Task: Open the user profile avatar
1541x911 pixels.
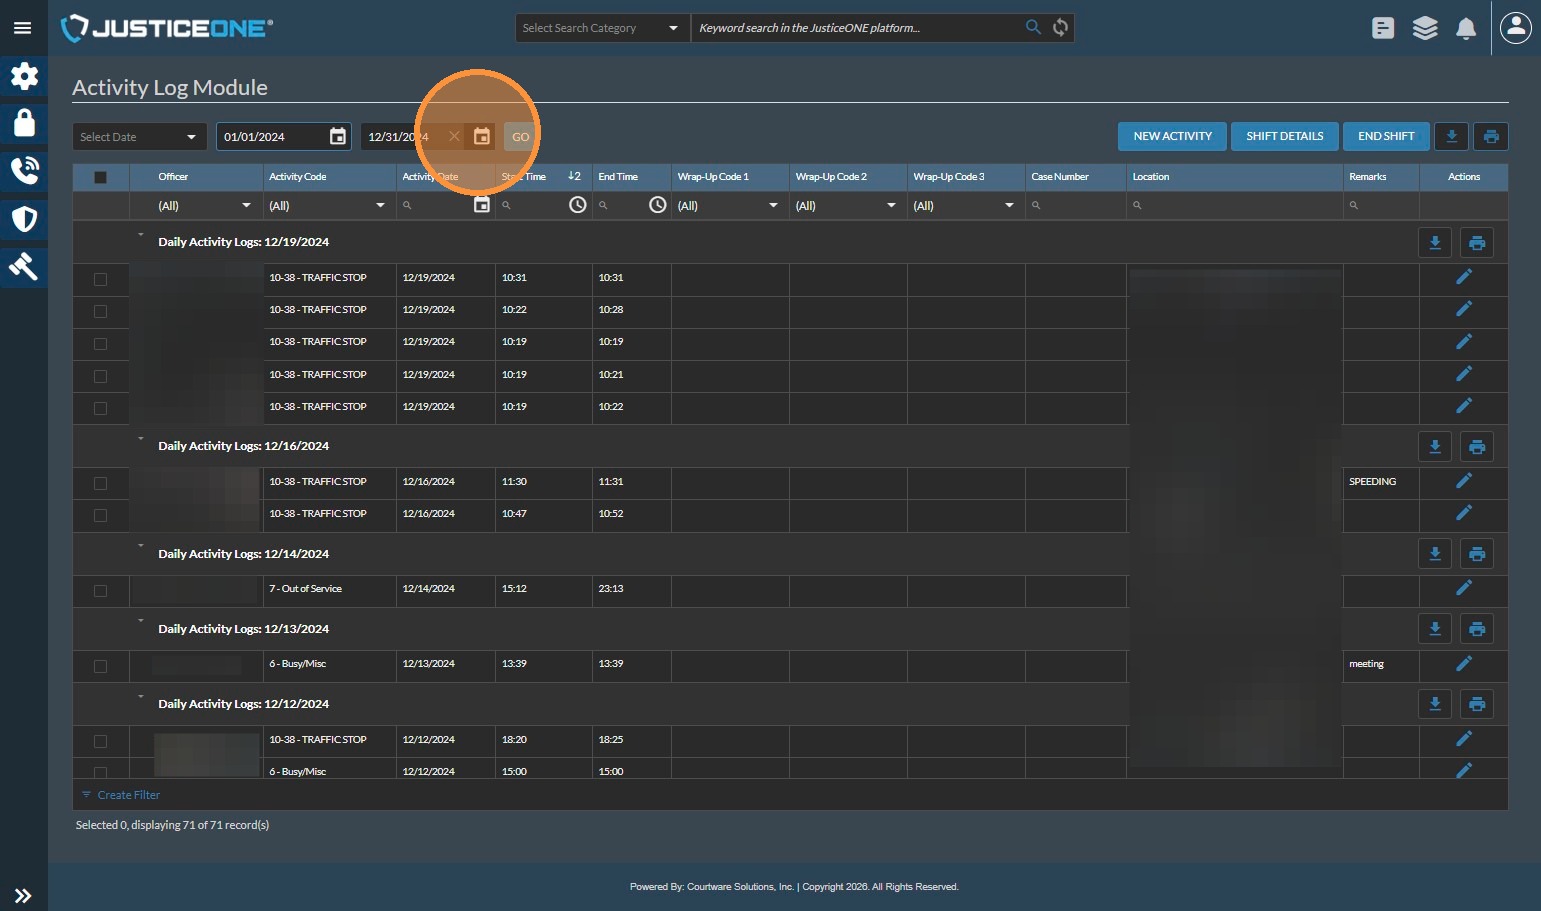Action: [1515, 28]
